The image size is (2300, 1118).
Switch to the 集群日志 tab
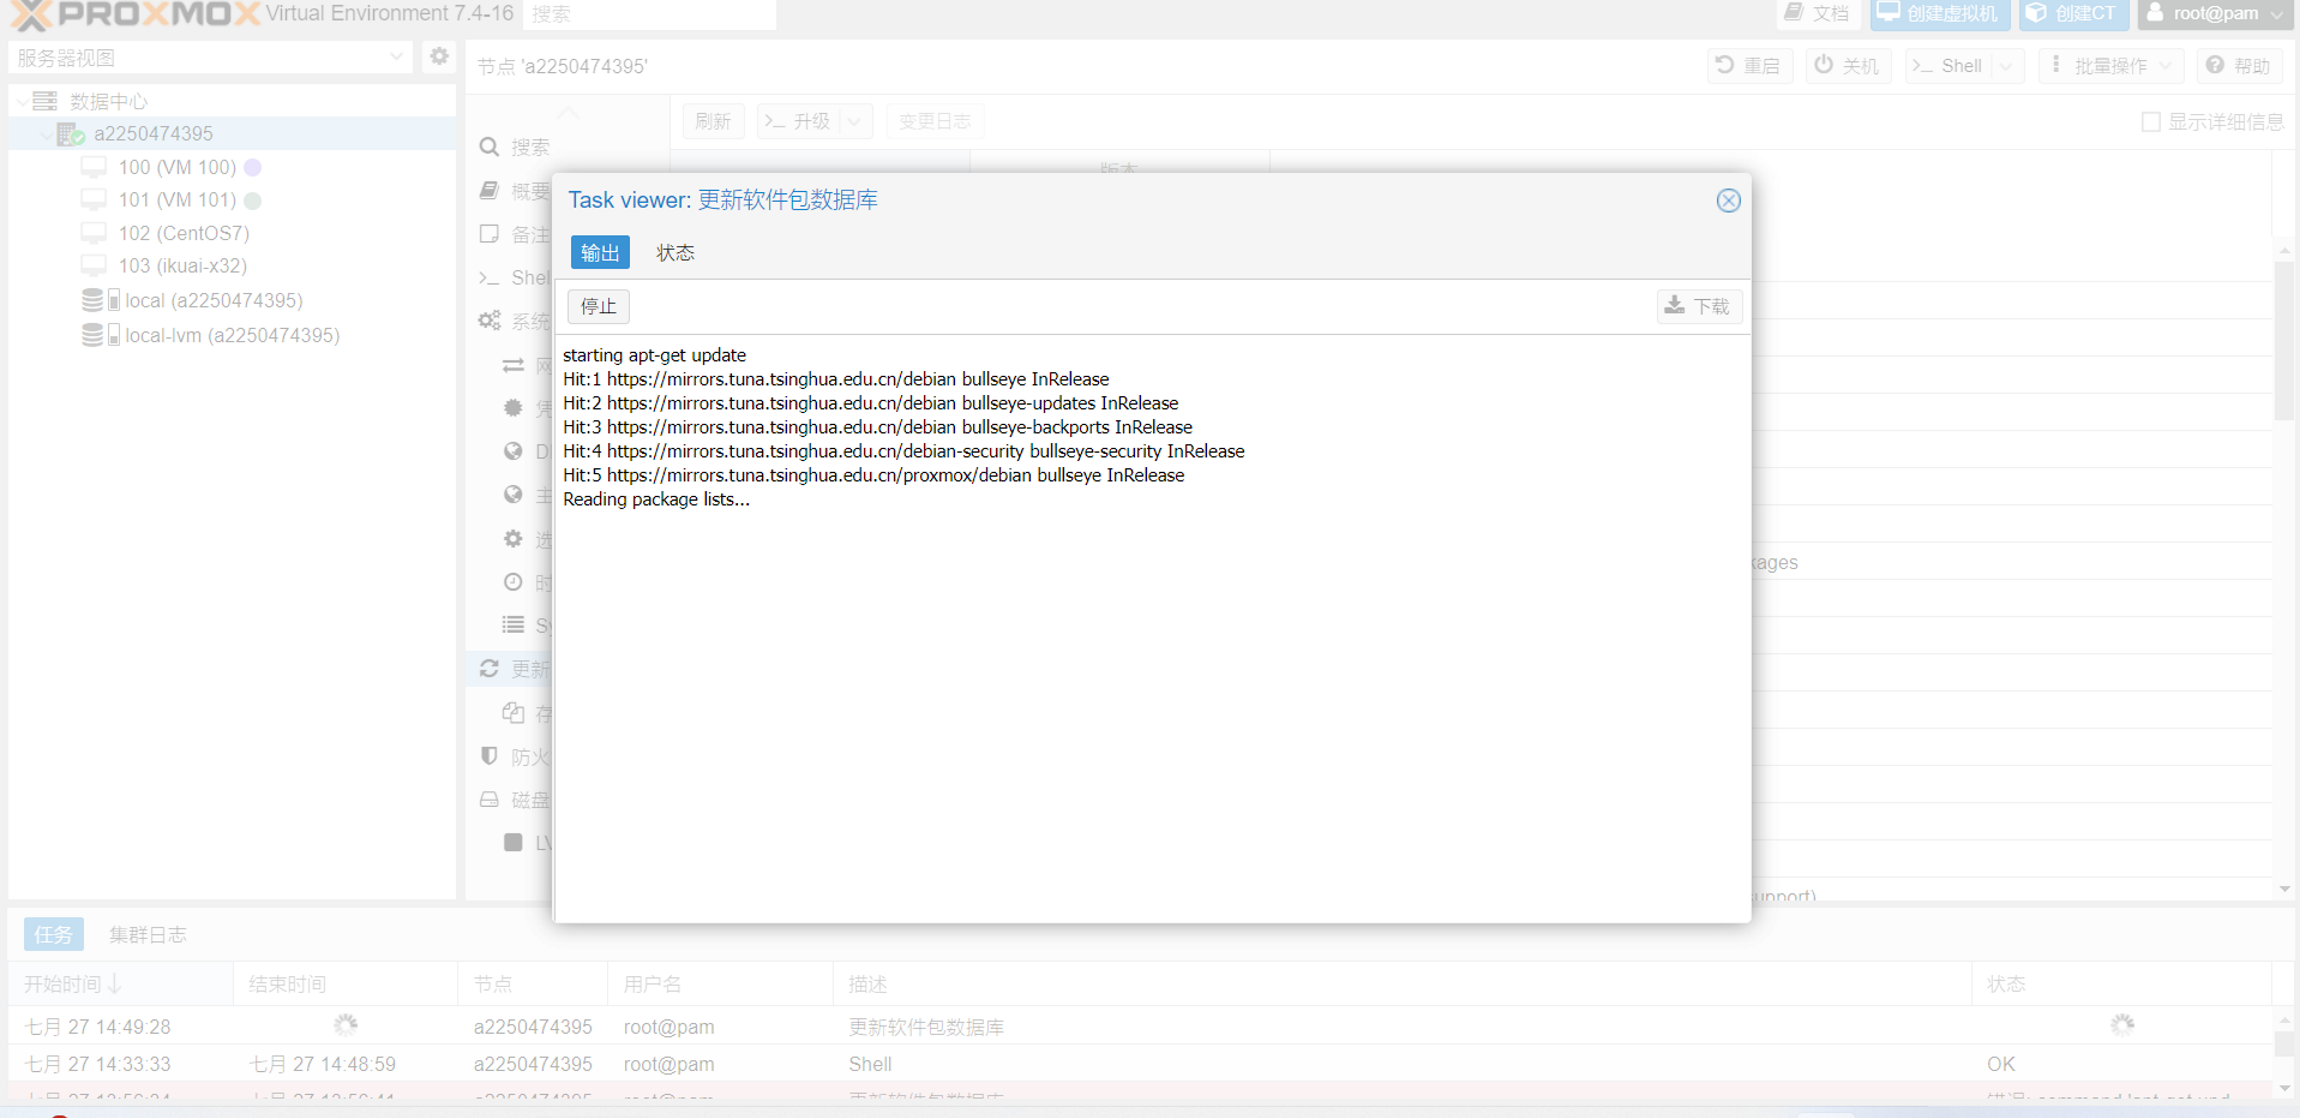pyautogui.click(x=148, y=935)
